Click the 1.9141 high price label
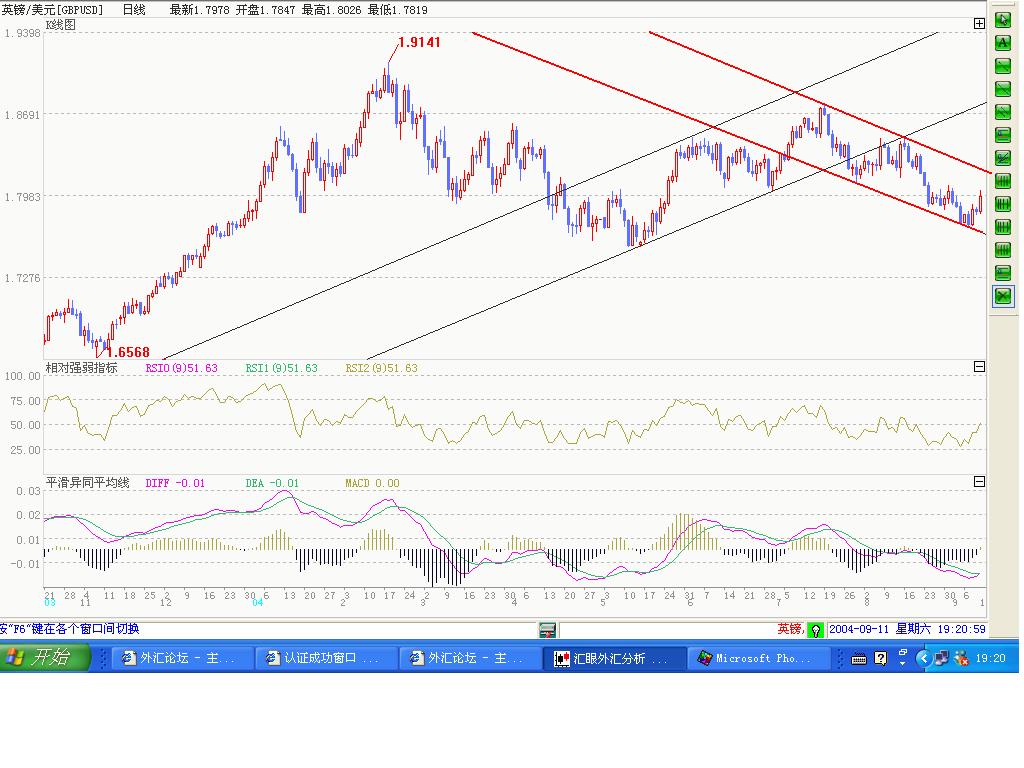 coord(419,42)
